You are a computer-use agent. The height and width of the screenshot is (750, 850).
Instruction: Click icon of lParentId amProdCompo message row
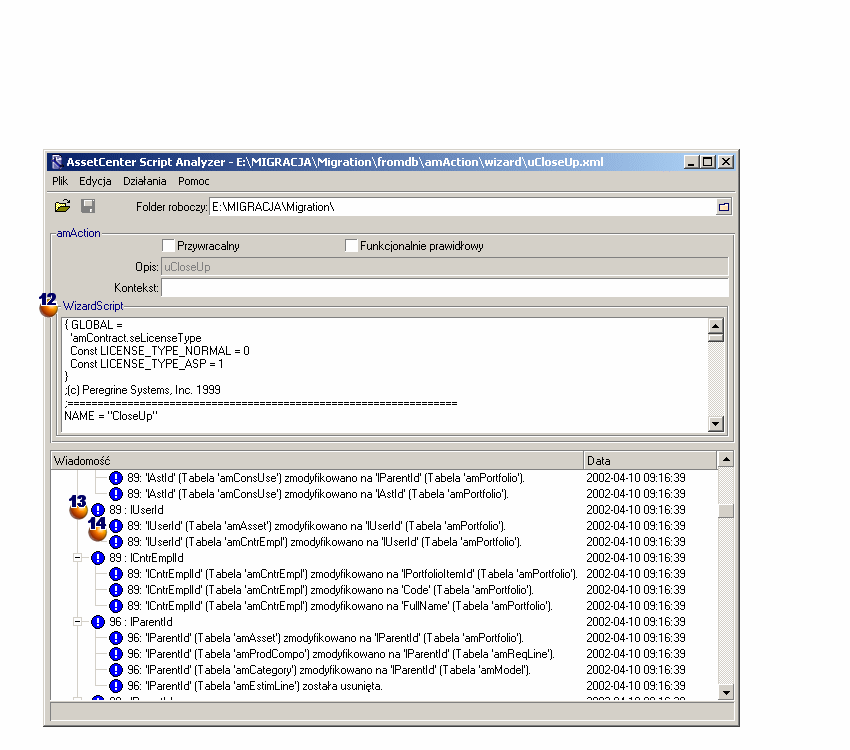pos(116,654)
